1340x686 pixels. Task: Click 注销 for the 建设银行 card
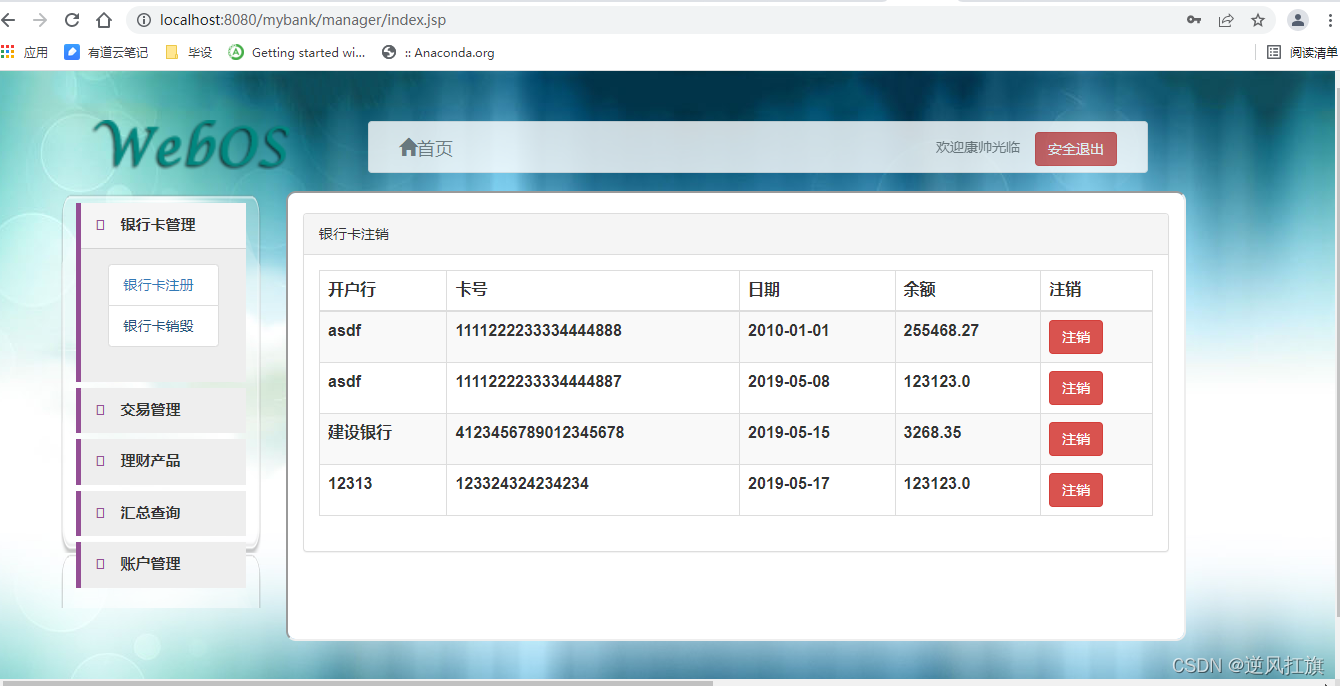(x=1075, y=438)
